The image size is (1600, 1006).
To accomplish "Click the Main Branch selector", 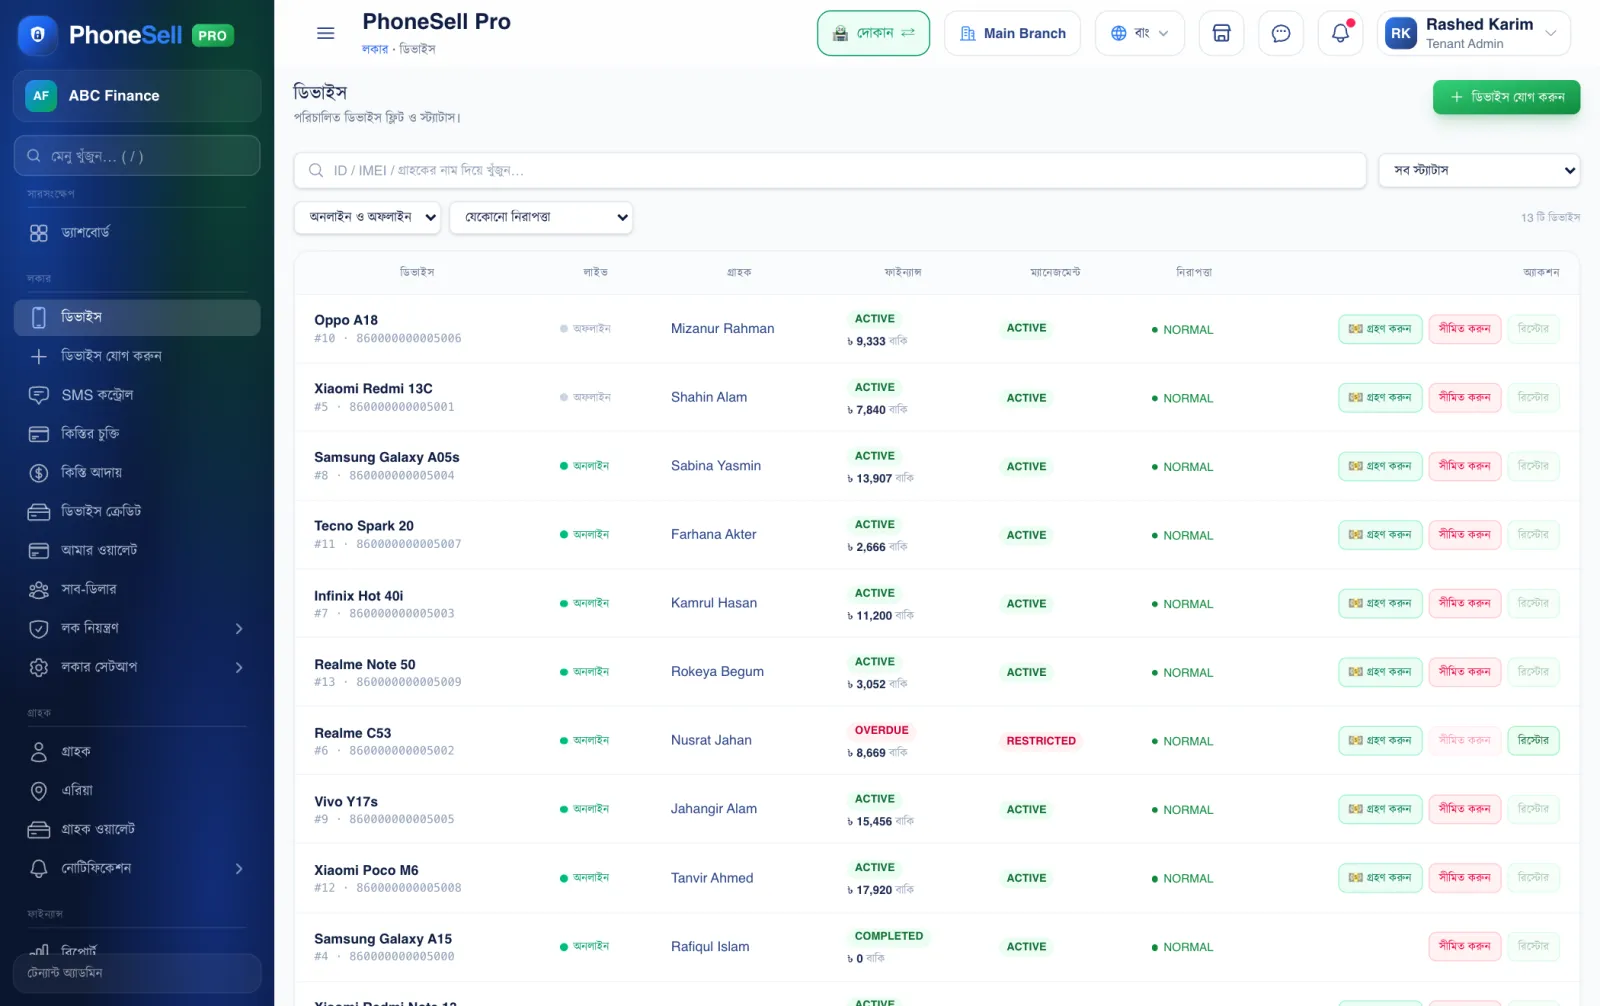I will tap(1012, 33).
